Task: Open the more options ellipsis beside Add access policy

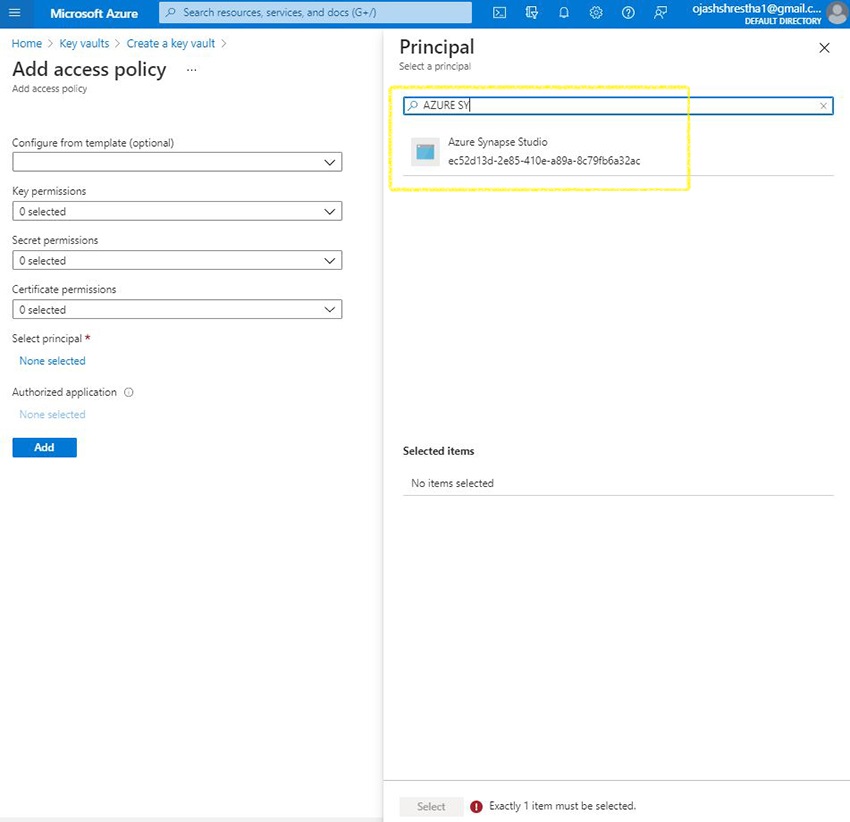Action: tap(191, 70)
